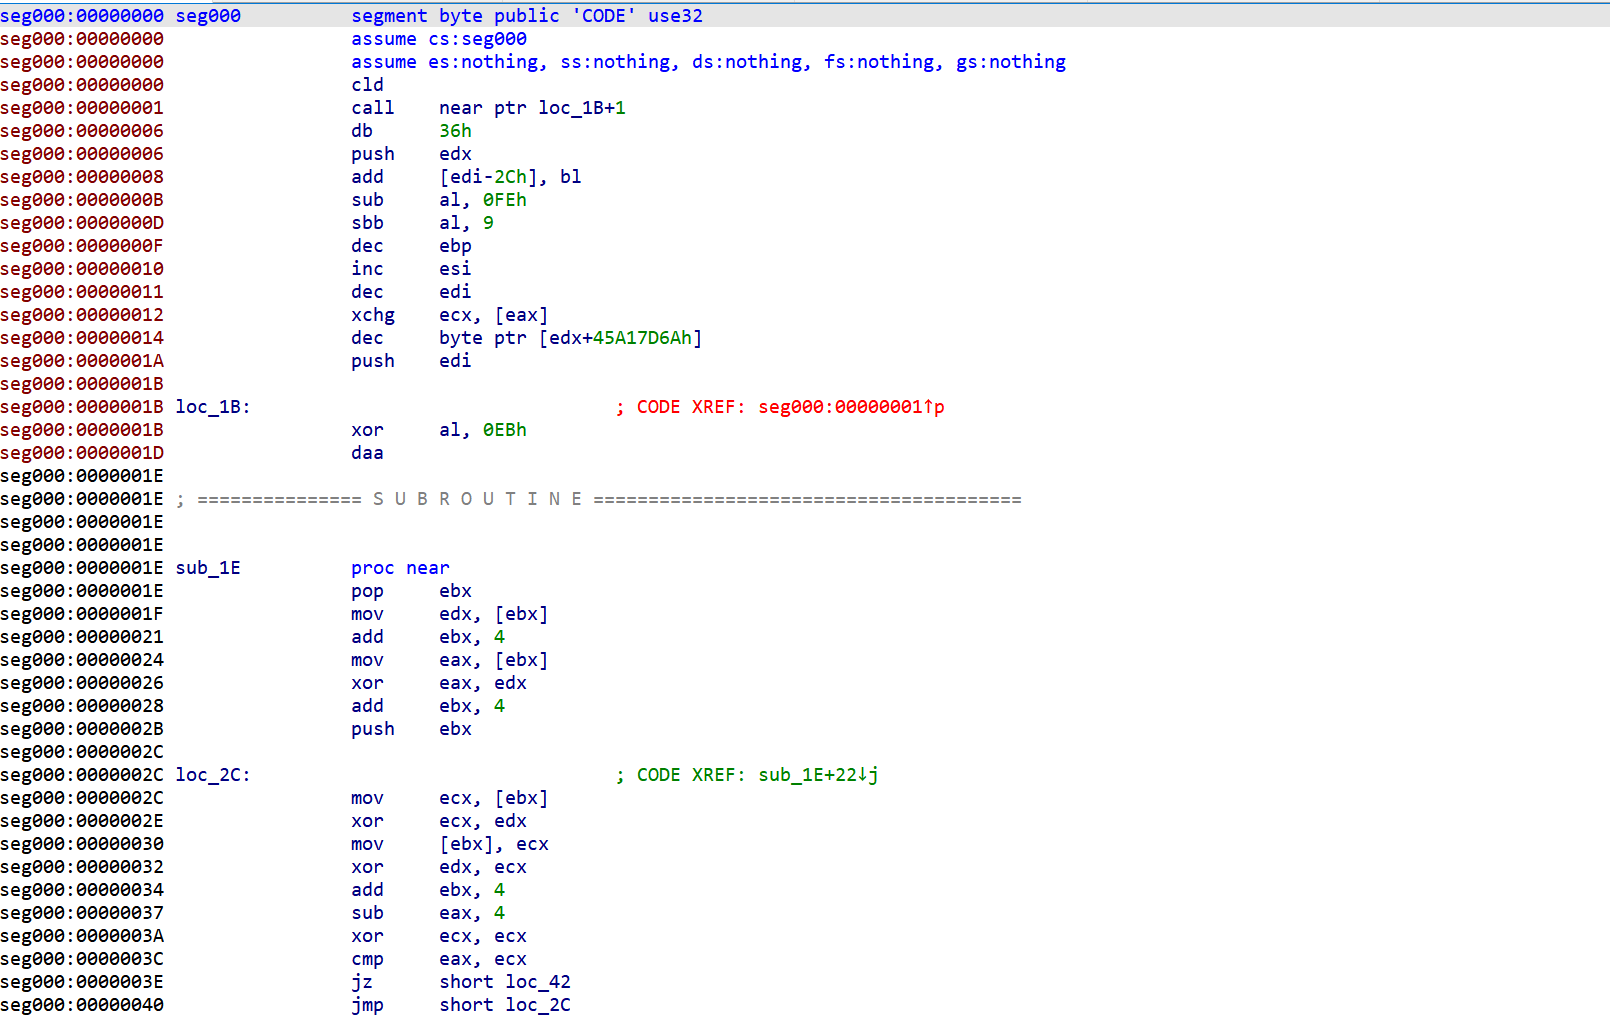Click address seg000:00000037
1610x1022 pixels.
pos(82,913)
